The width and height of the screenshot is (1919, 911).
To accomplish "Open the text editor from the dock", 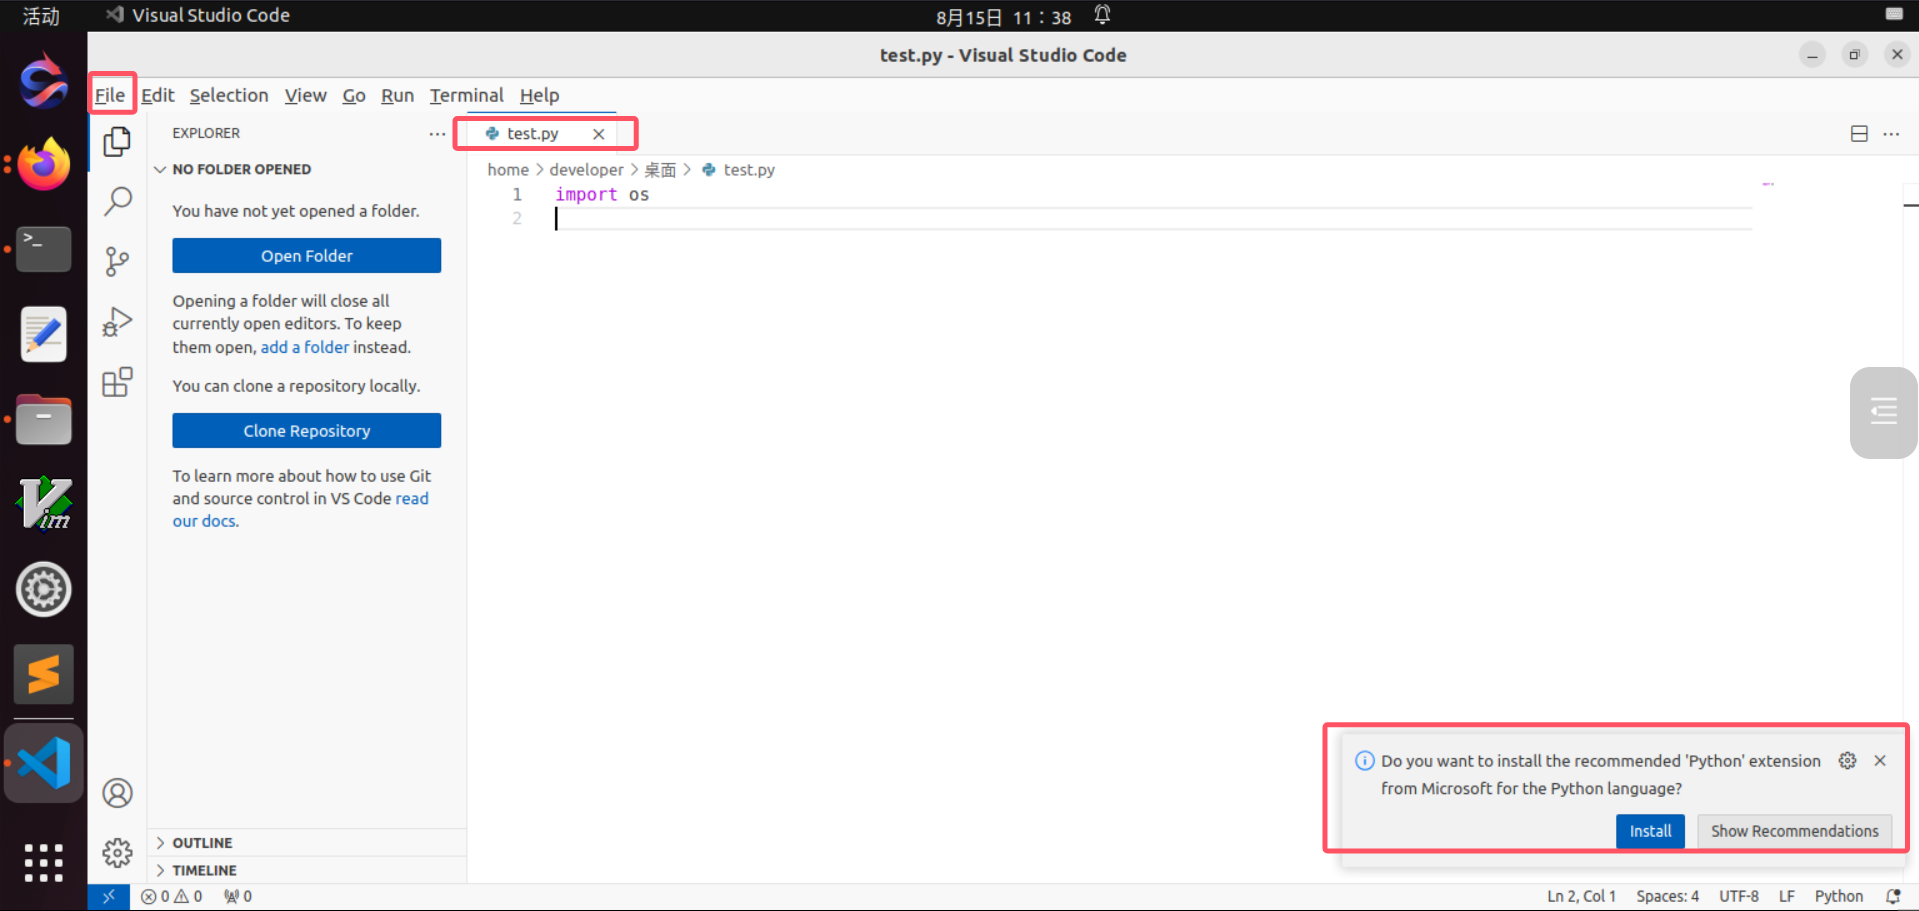I will point(44,334).
